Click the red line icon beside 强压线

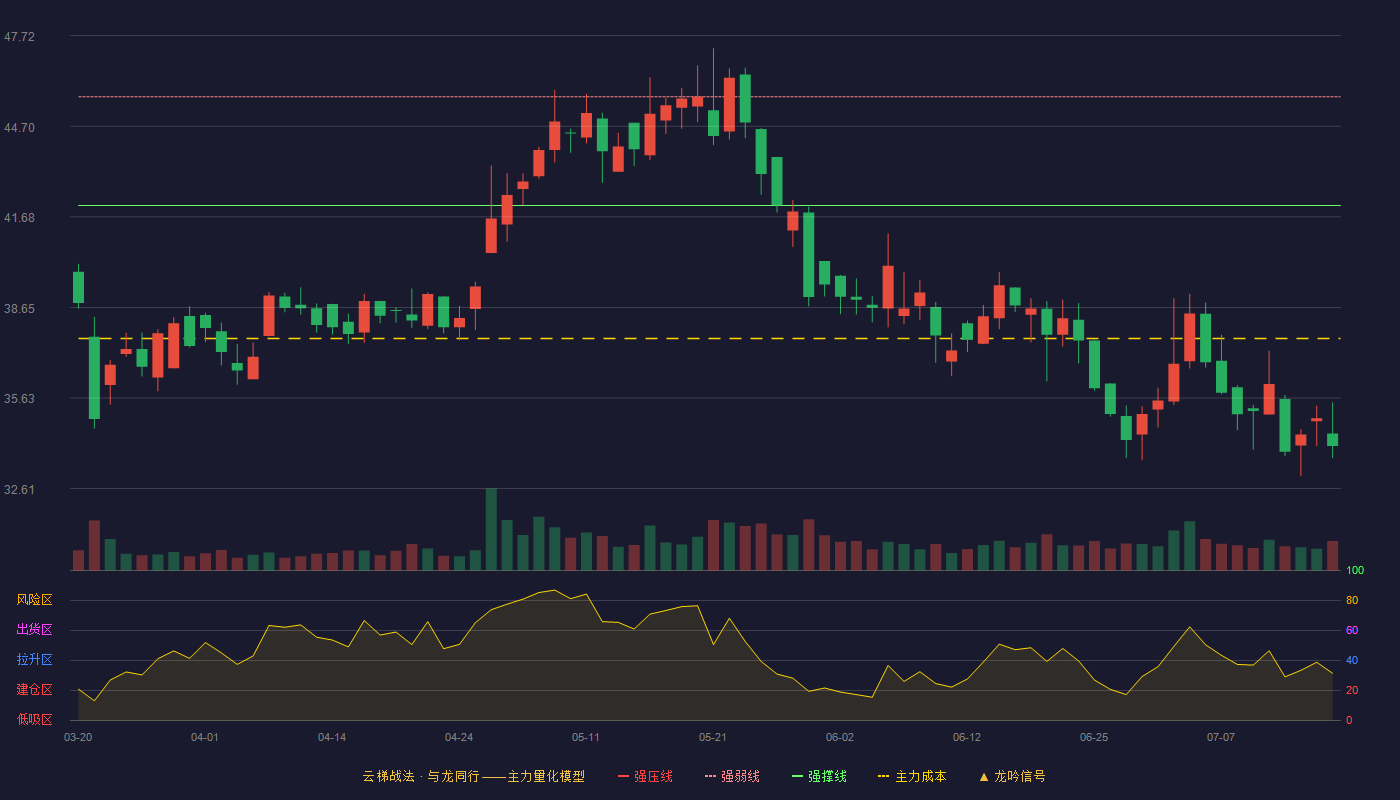point(623,776)
